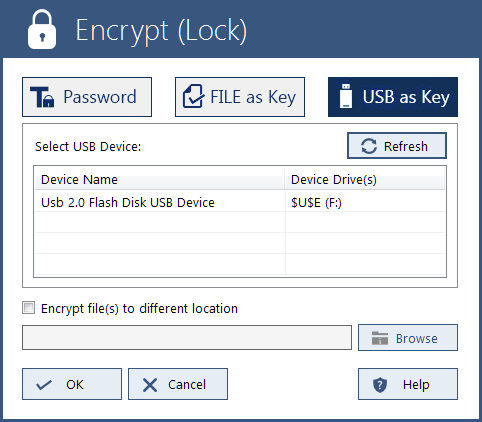The width and height of the screenshot is (482, 422).
Task: Click the shield question icon on Help
Action: point(380,385)
